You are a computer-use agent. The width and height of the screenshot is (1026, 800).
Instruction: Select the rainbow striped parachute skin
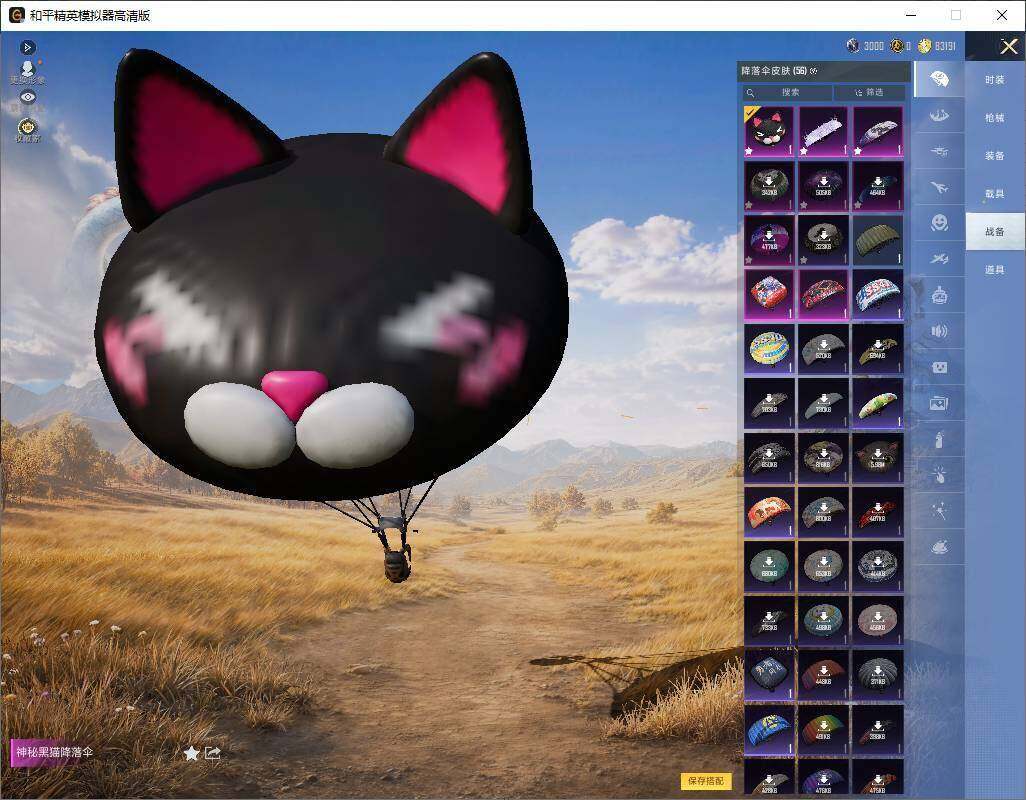823,729
